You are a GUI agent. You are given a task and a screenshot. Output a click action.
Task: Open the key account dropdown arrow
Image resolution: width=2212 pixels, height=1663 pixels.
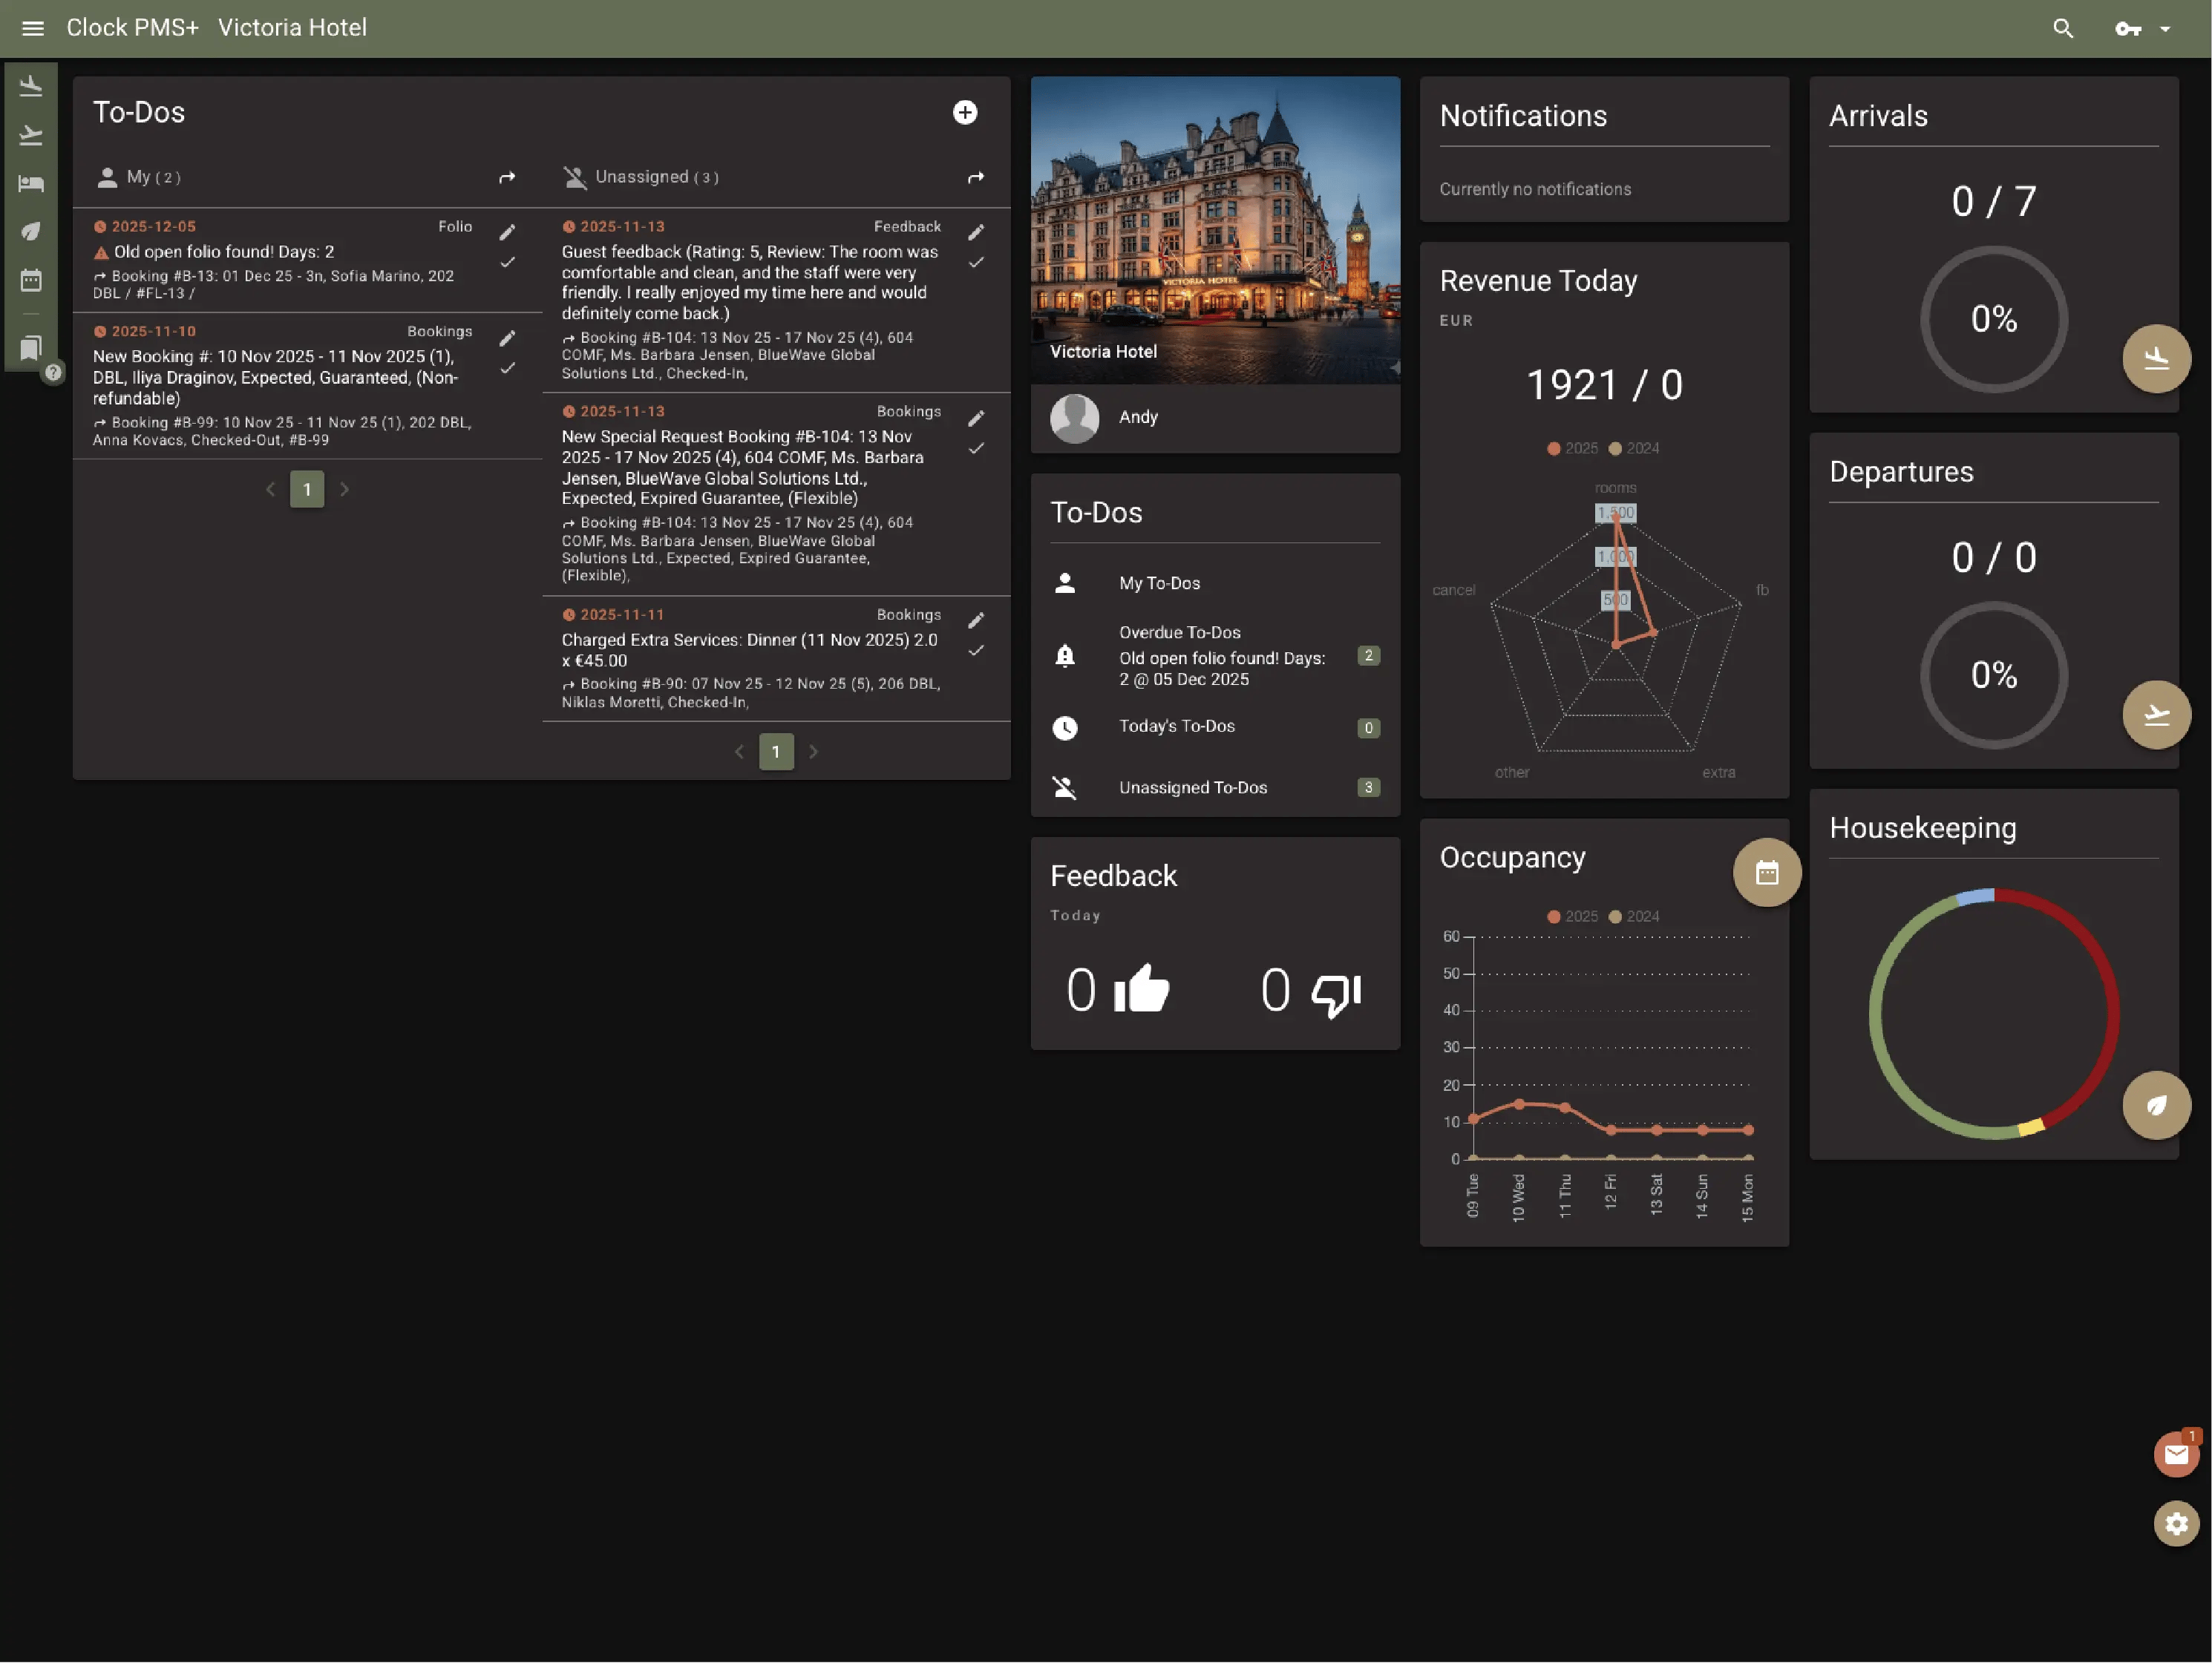[x=2165, y=29]
